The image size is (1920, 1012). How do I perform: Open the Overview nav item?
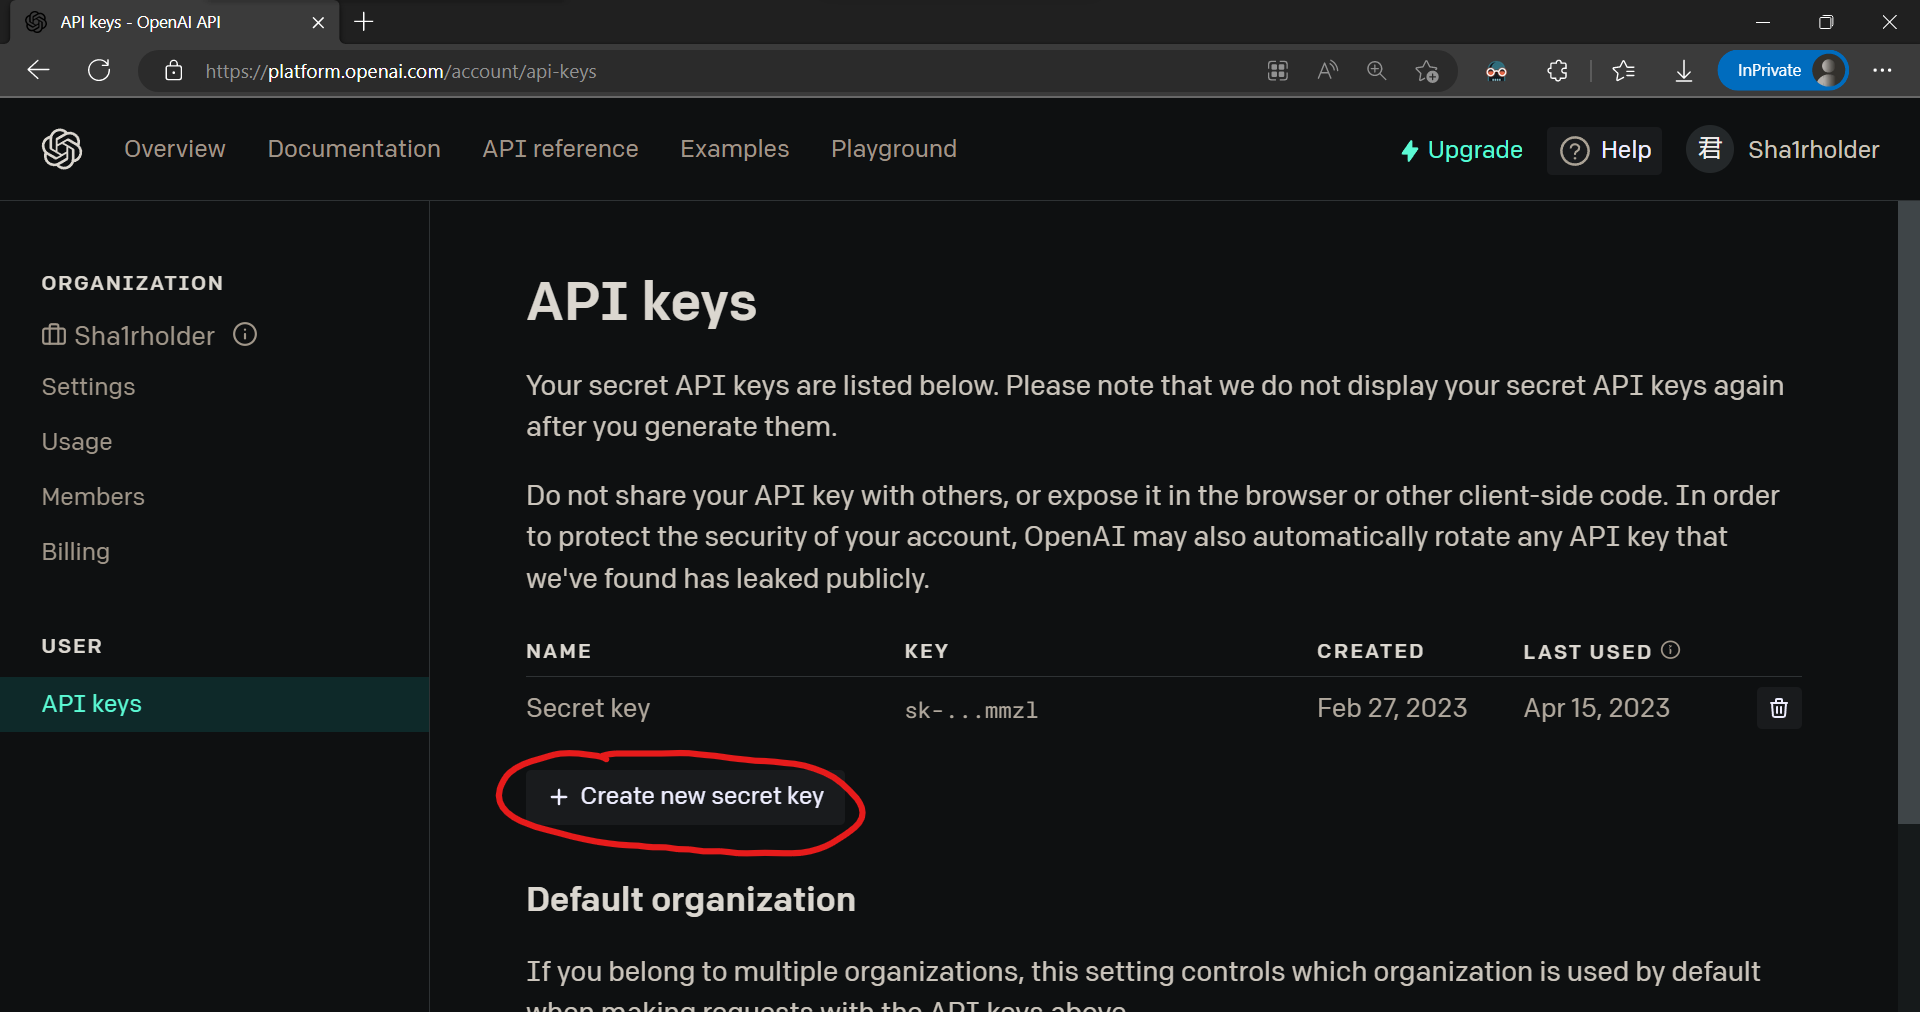pos(175,149)
